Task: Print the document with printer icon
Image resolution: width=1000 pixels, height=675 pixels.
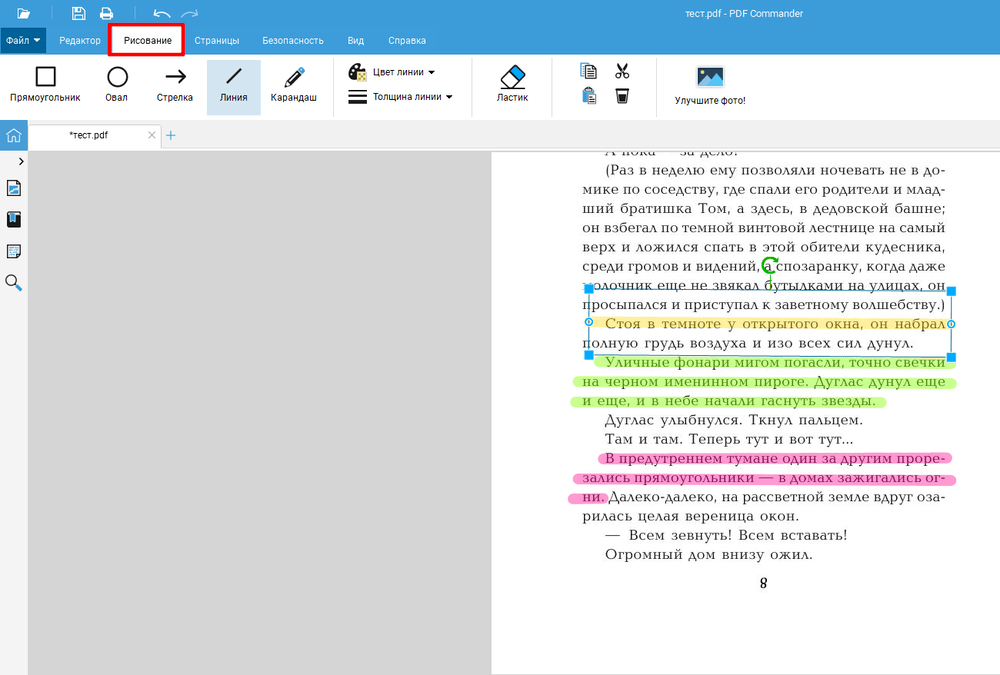Action: tap(107, 13)
